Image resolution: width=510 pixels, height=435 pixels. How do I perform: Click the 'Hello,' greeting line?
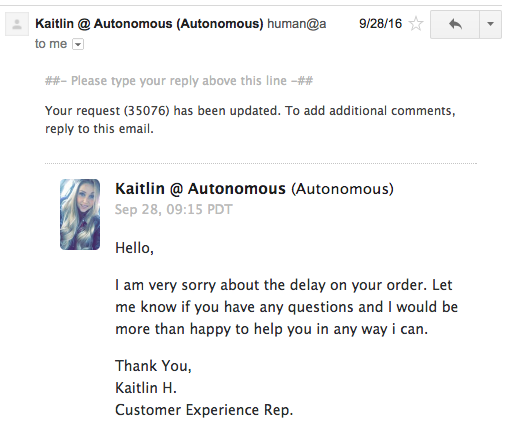click(x=134, y=248)
